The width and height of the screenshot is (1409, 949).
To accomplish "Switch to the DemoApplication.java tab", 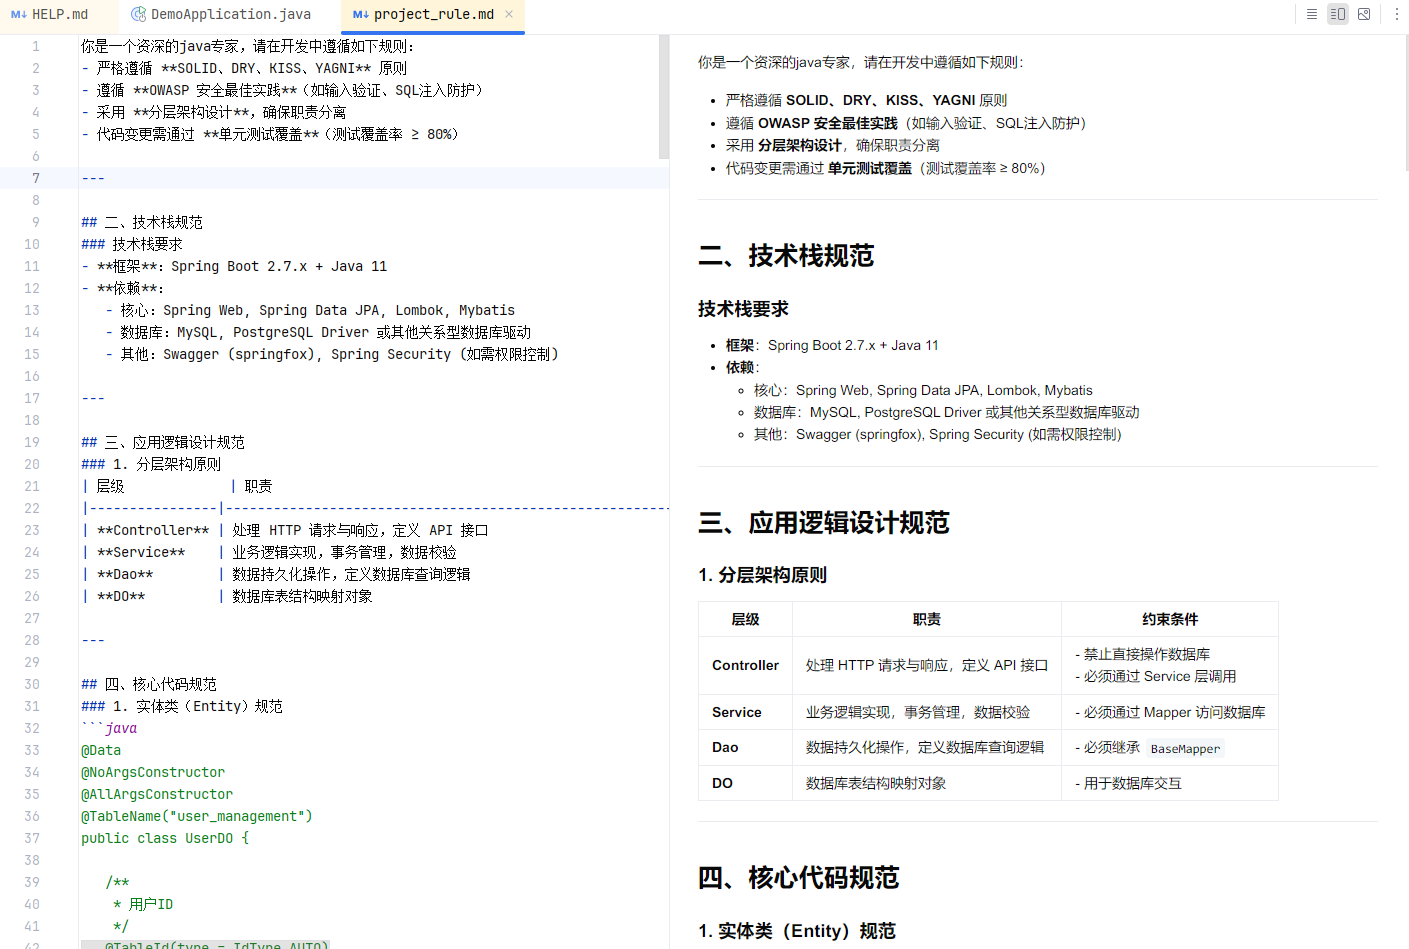I will [222, 14].
